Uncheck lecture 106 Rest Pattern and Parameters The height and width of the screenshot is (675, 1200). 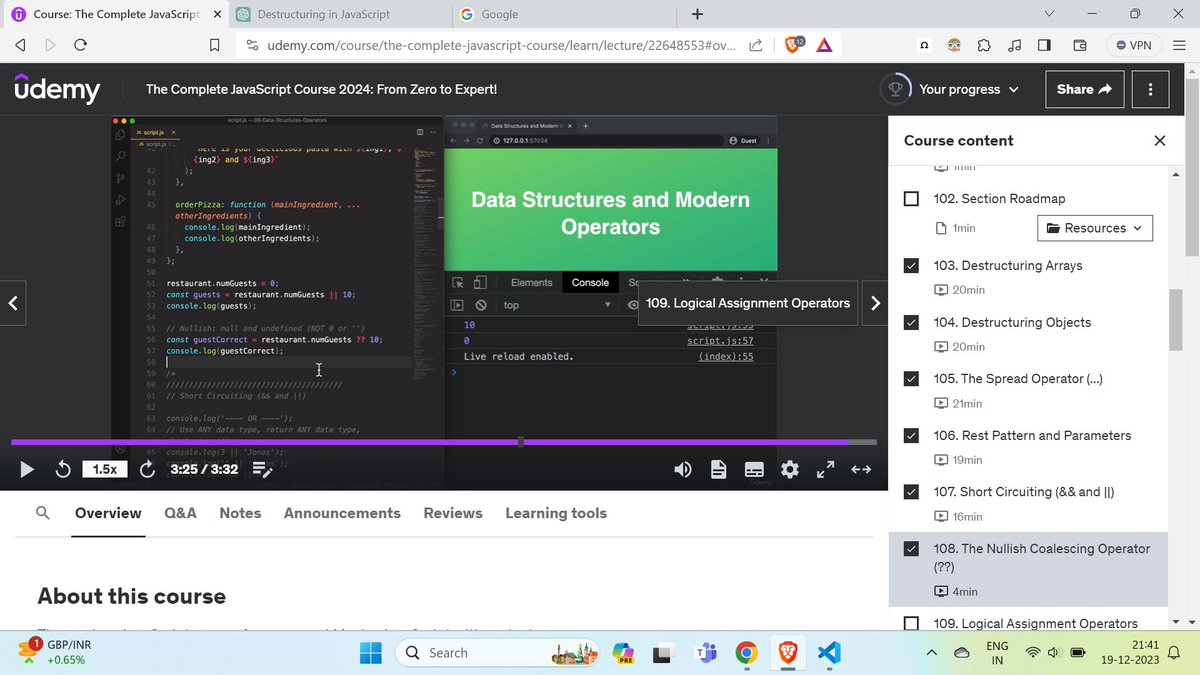coord(911,435)
